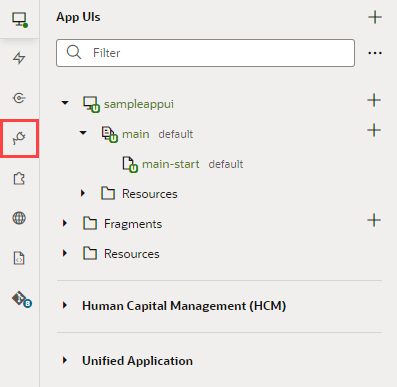Click the plus button next to sampleappui
Viewport: 397px width, 387px height.
click(374, 100)
